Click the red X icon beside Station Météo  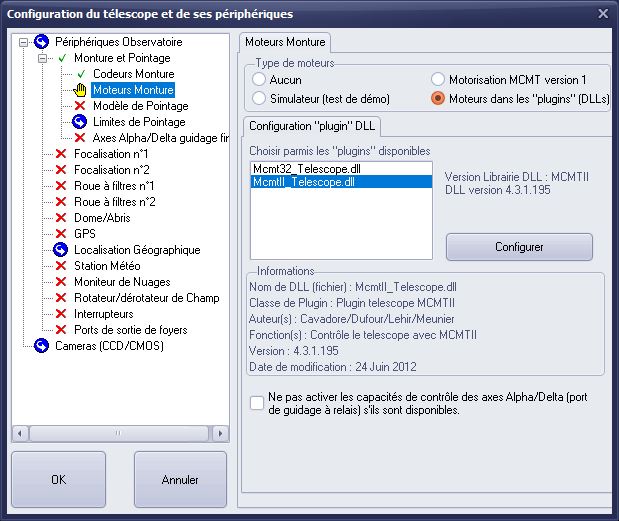coord(62,266)
